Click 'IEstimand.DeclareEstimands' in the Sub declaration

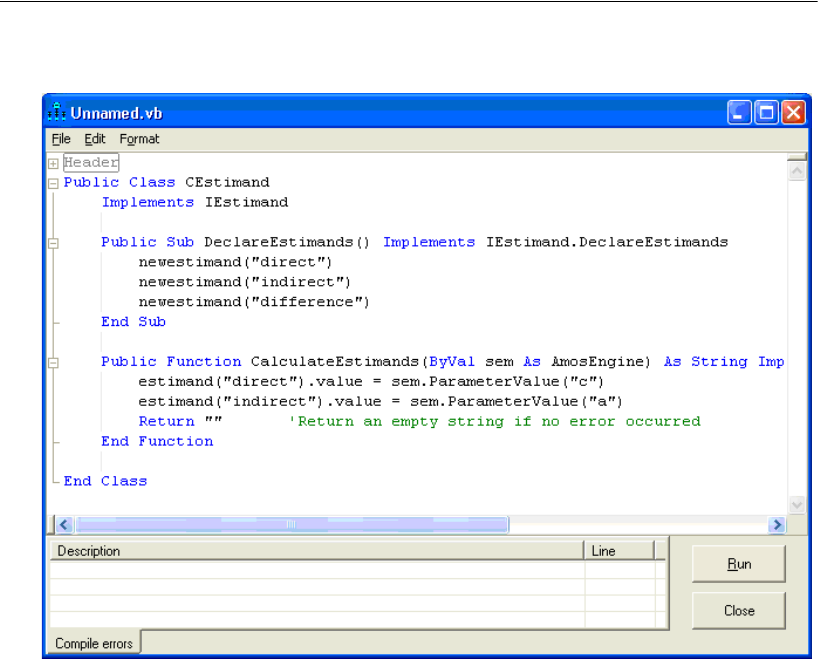[x=607, y=242]
